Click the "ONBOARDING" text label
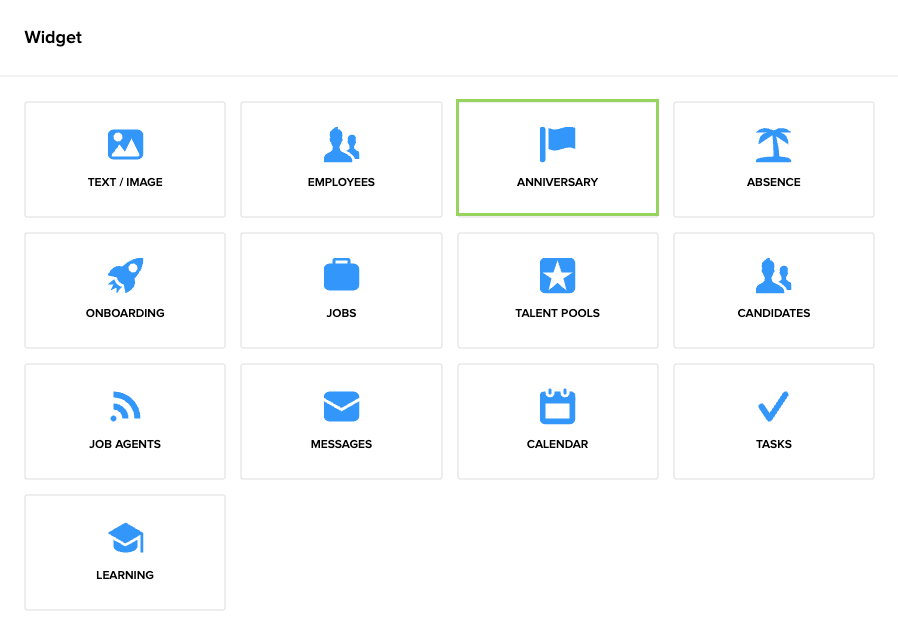This screenshot has width=898, height=632. [125, 313]
